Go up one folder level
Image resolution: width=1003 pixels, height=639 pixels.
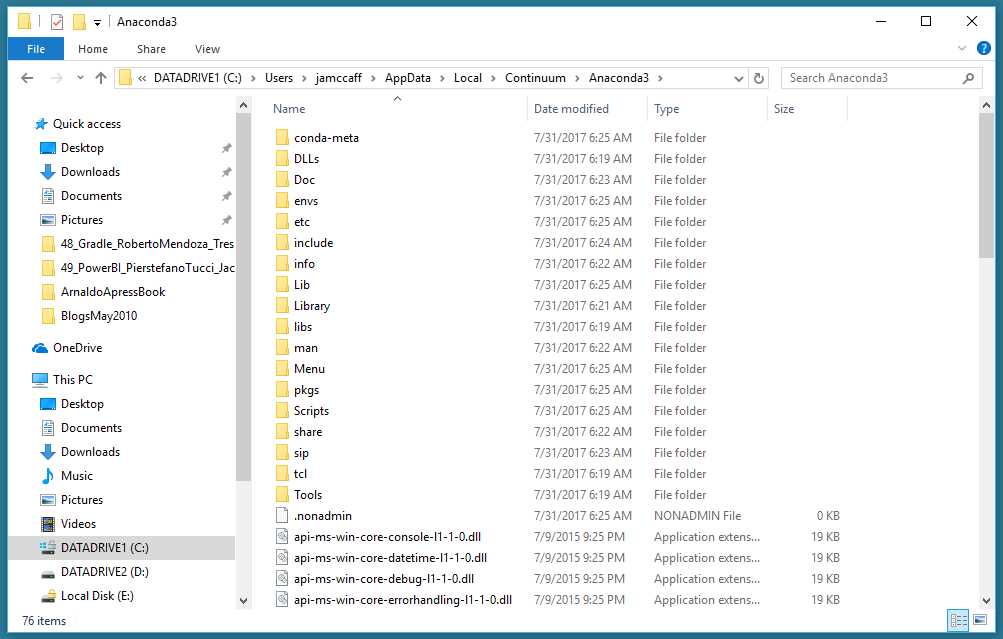coord(100,78)
